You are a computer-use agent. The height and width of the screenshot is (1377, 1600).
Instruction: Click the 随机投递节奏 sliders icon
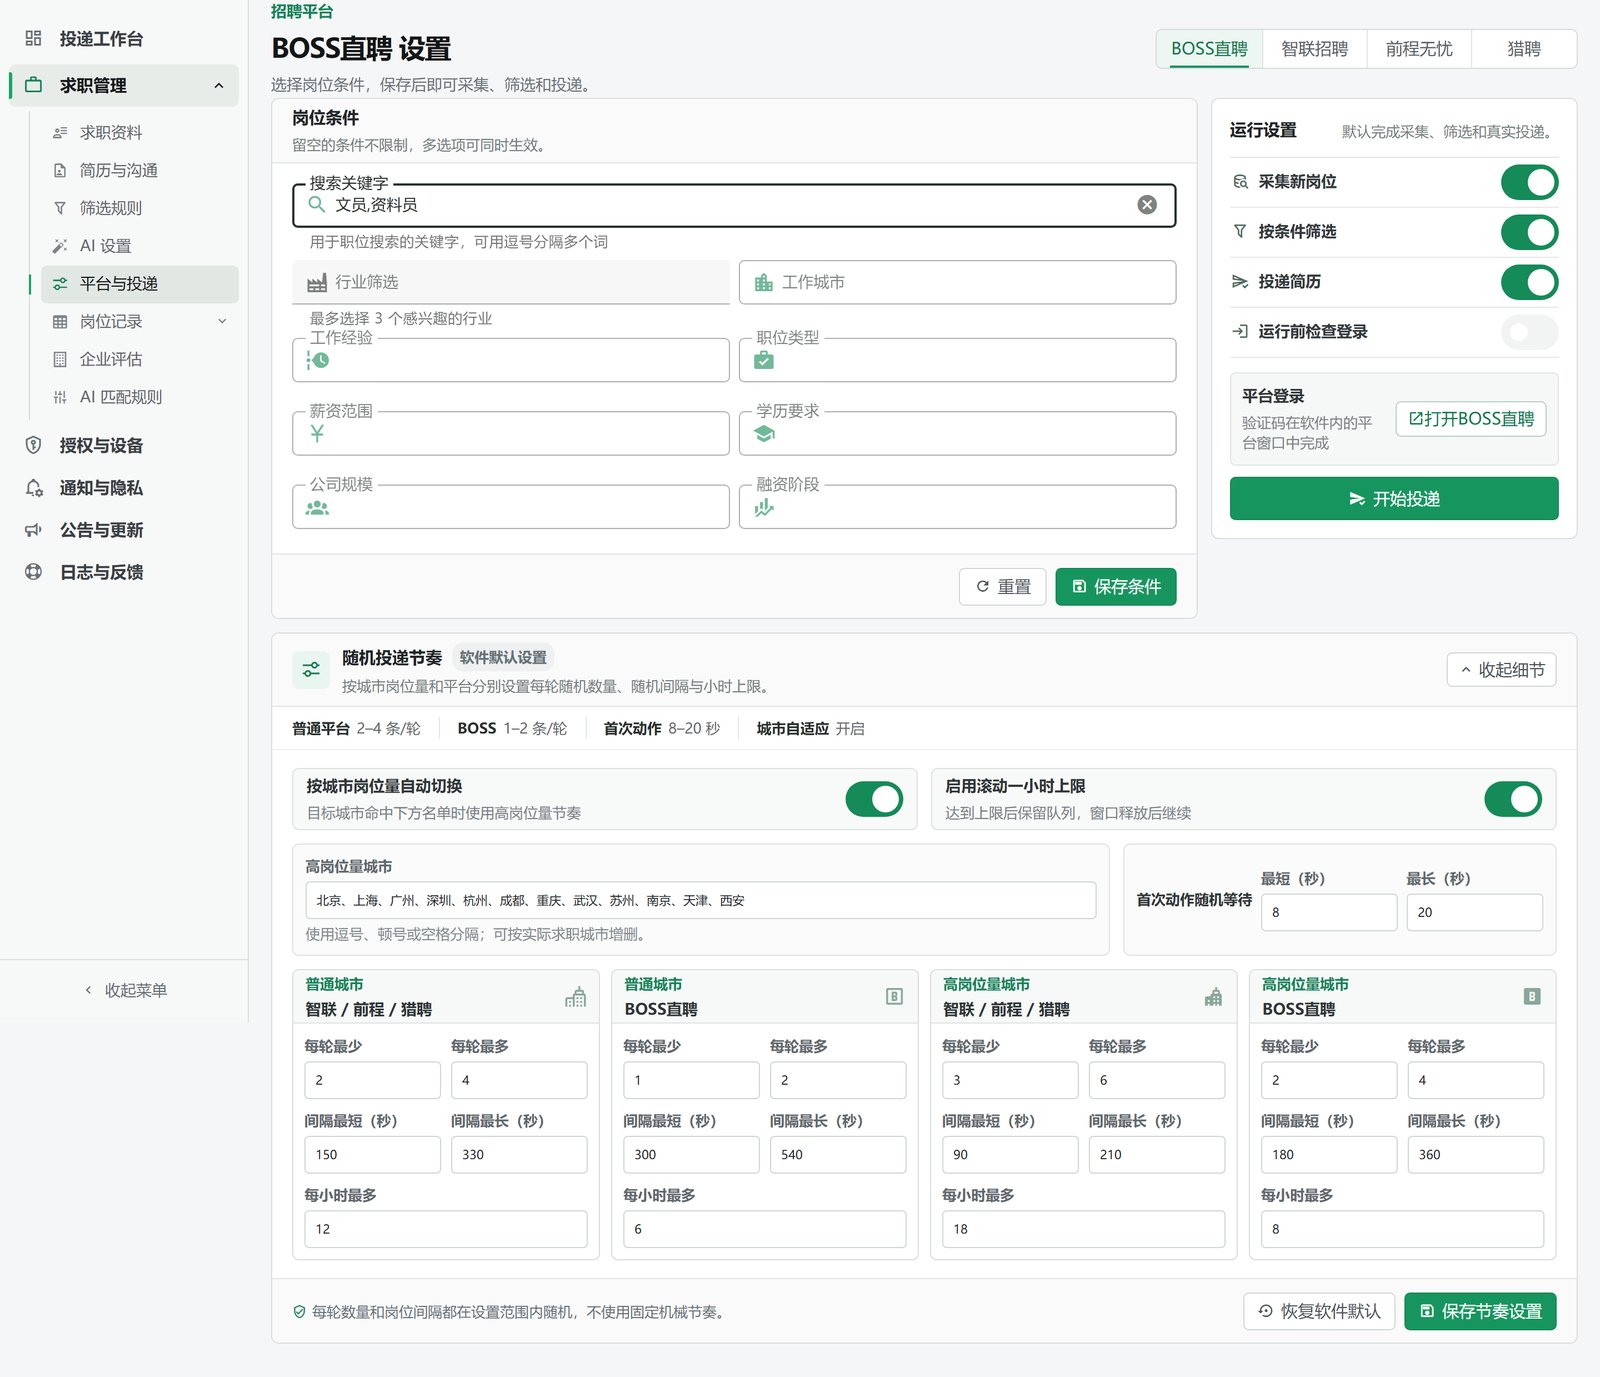(311, 670)
